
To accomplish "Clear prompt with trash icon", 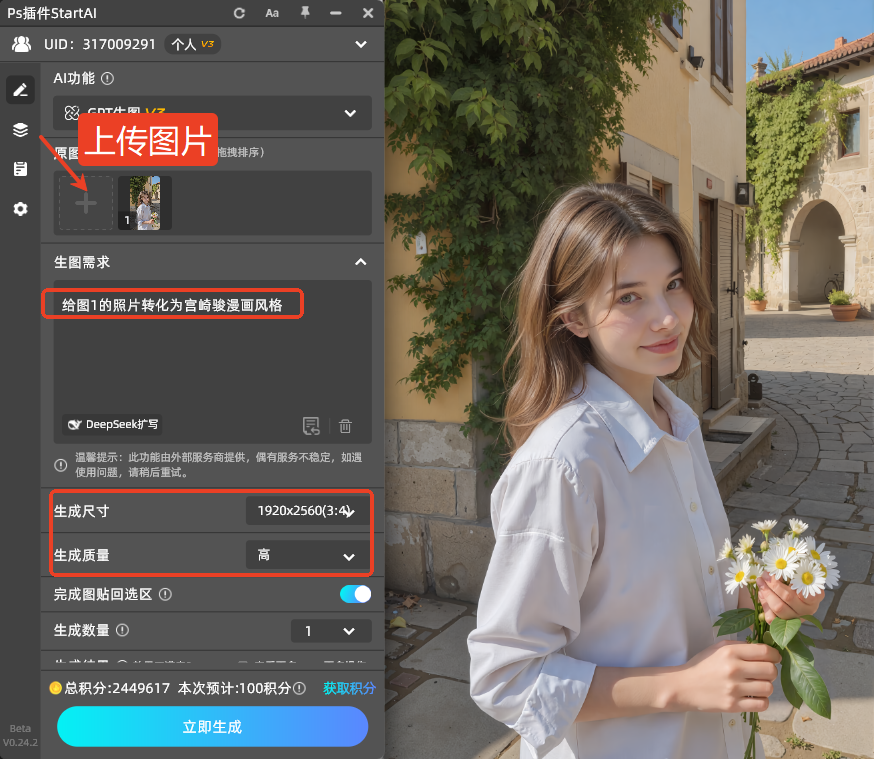I will click(345, 426).
